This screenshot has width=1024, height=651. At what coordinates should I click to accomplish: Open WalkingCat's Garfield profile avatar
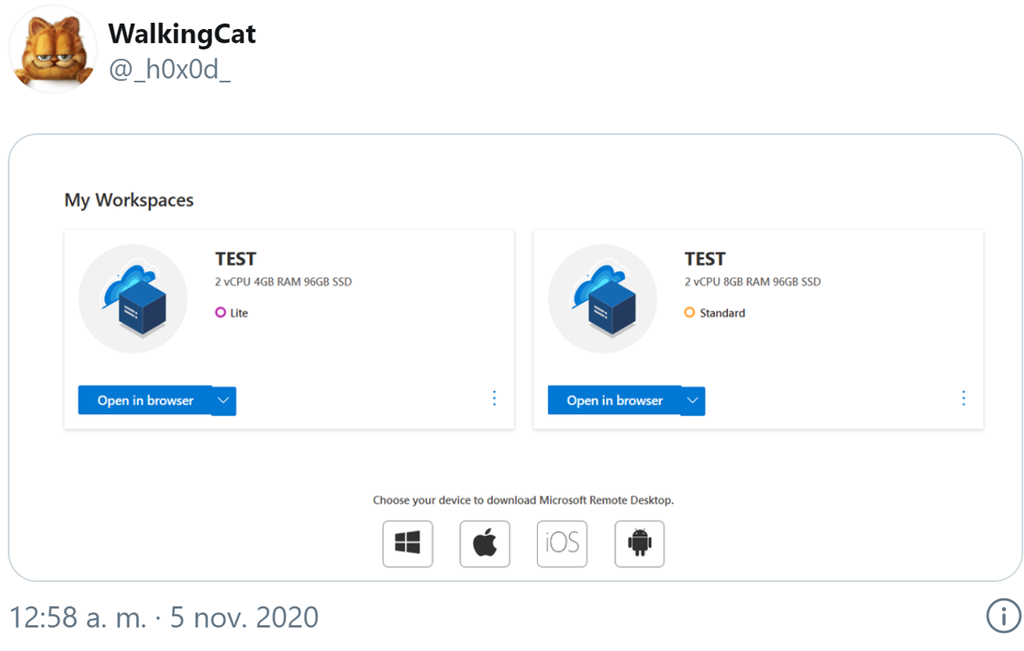click(53, 50)
